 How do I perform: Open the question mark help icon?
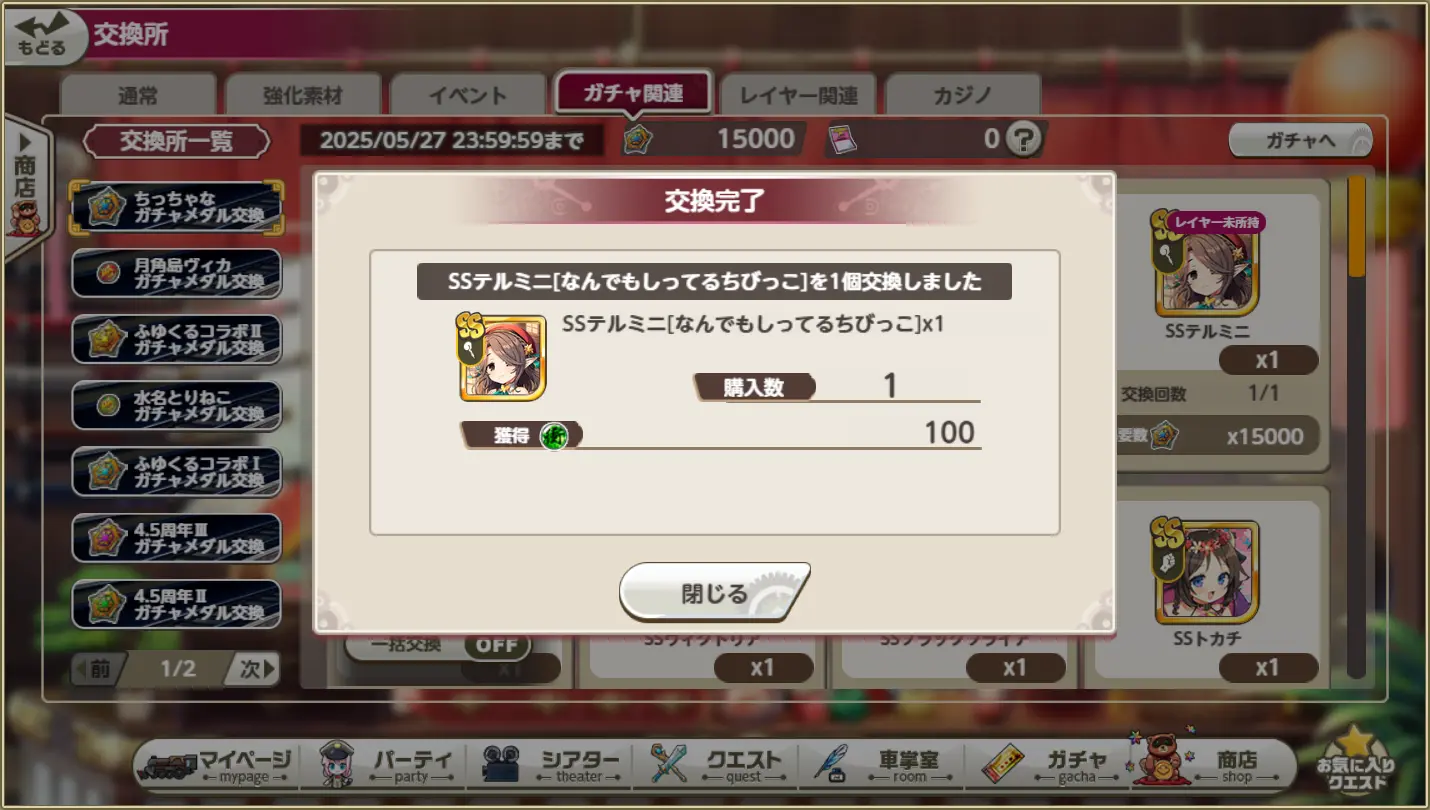coord(1023,139)
